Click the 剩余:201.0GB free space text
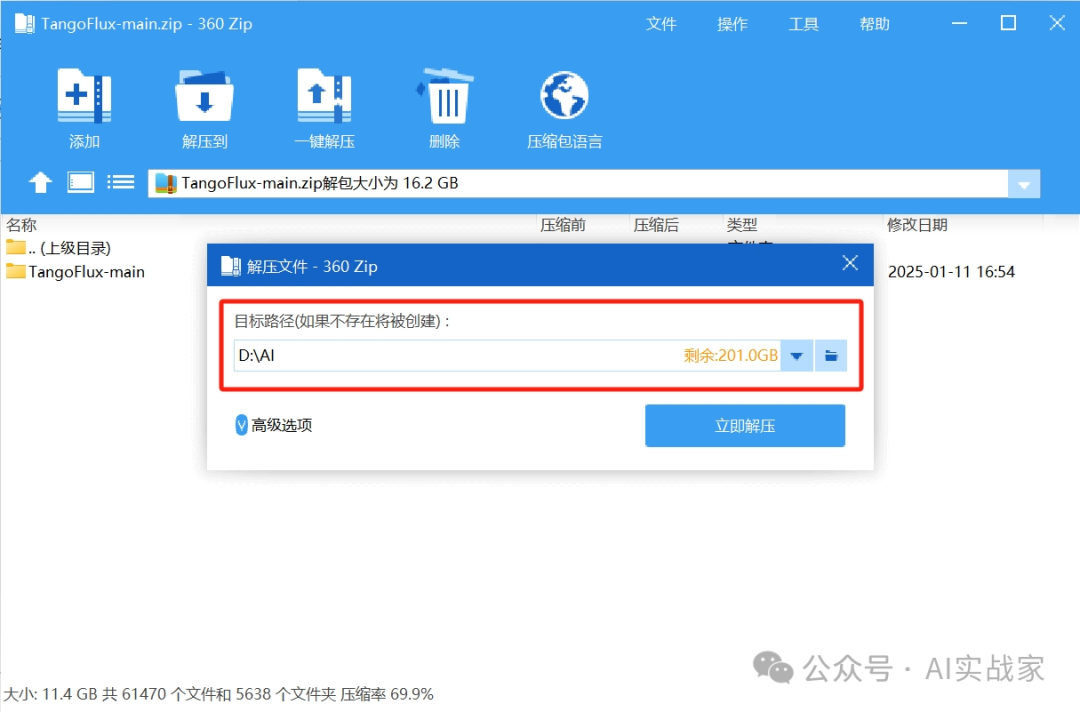This screenshot has width=1080, height=712. 731,355
